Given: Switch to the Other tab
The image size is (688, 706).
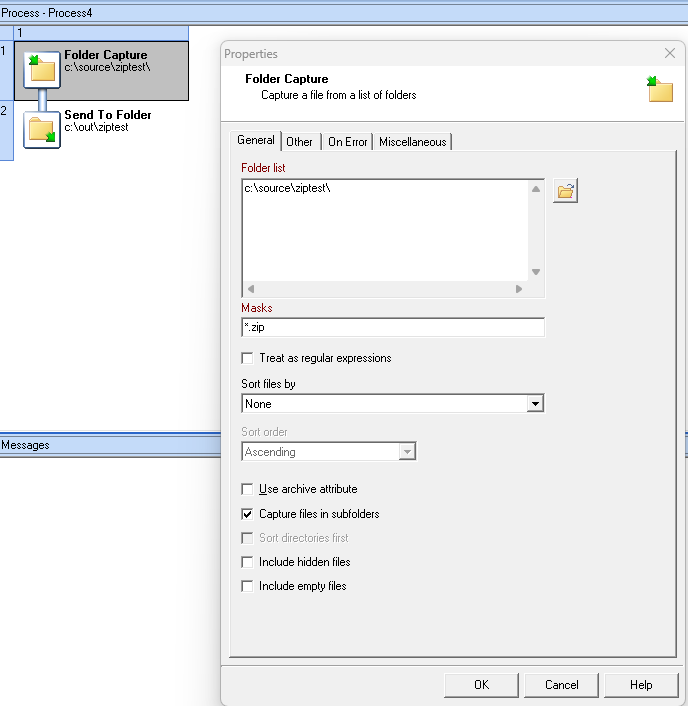Looking at the screenshot, I should tap(300, 142).
